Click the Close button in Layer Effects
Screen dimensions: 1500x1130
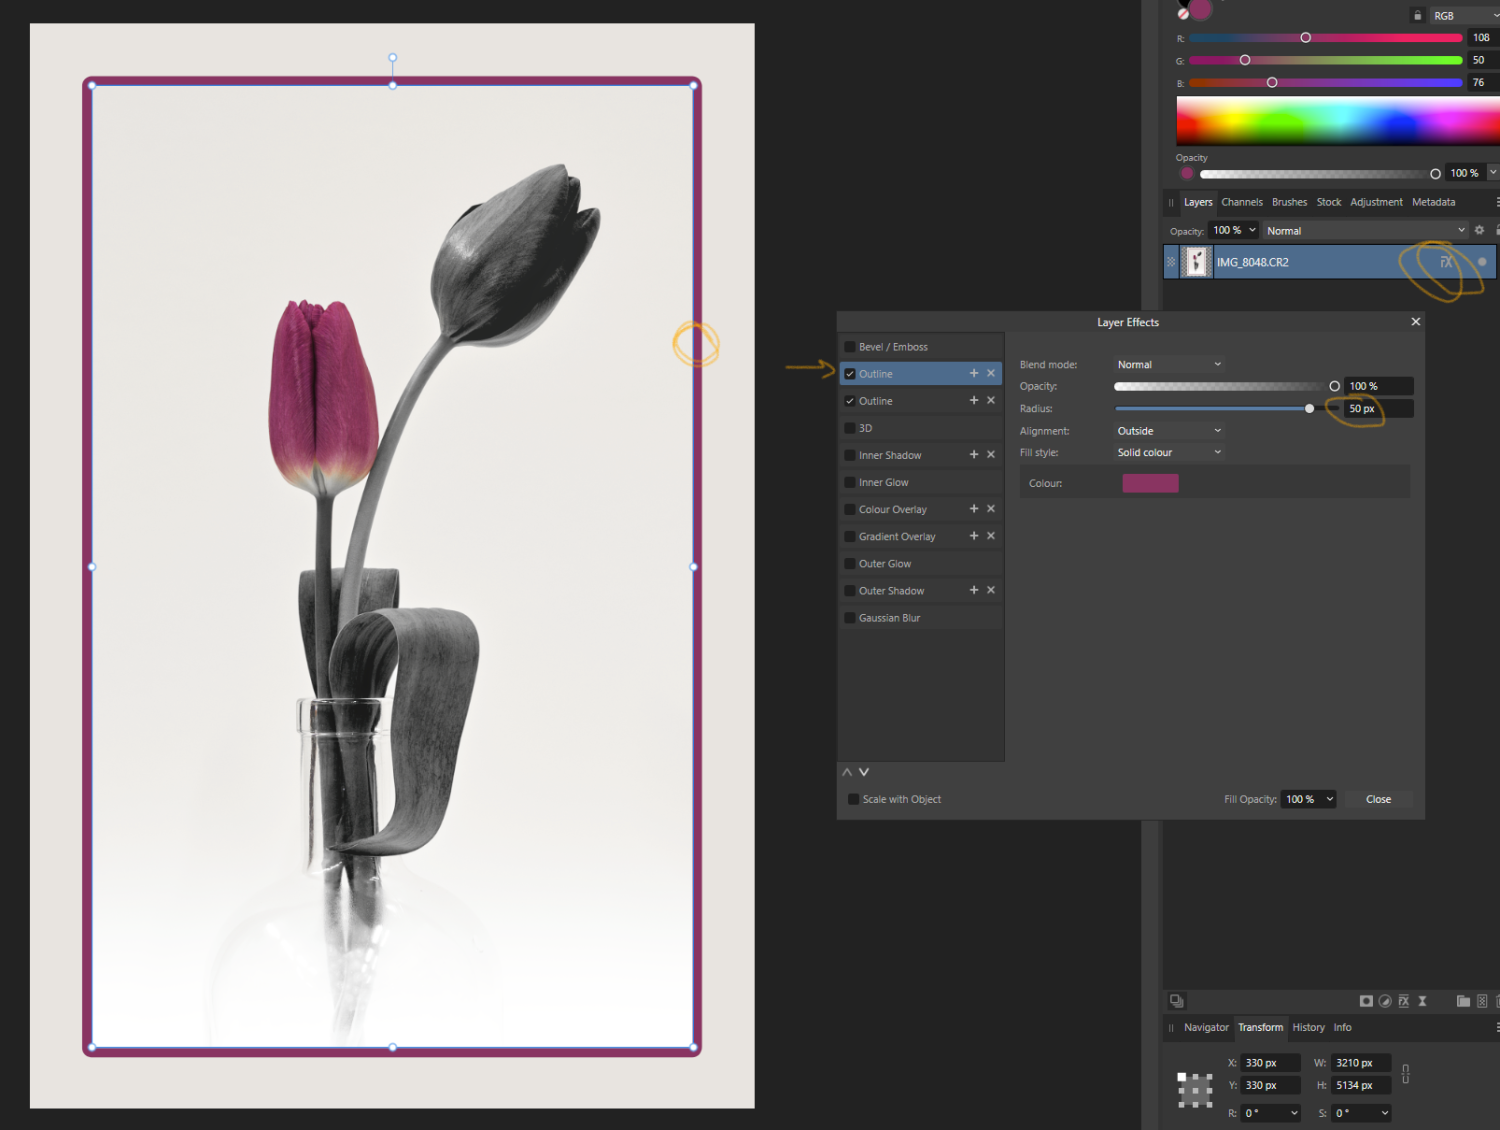(1378, 799)
